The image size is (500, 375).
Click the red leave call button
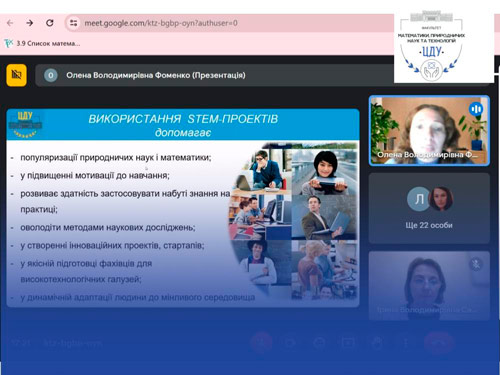(x=438, y=343)
